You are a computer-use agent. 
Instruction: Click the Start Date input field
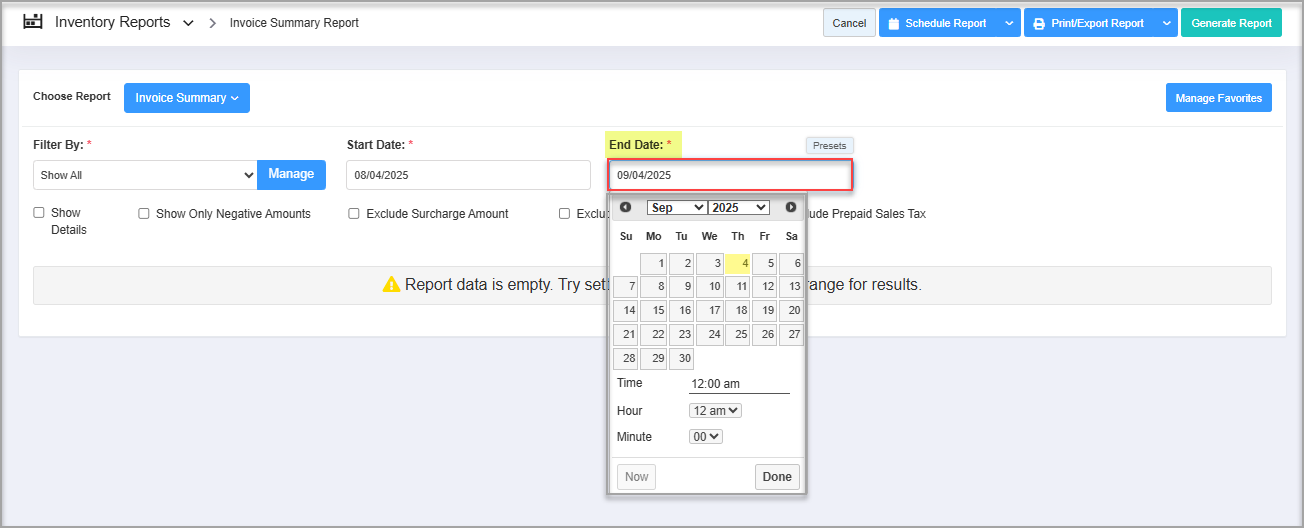pos(468,175)
